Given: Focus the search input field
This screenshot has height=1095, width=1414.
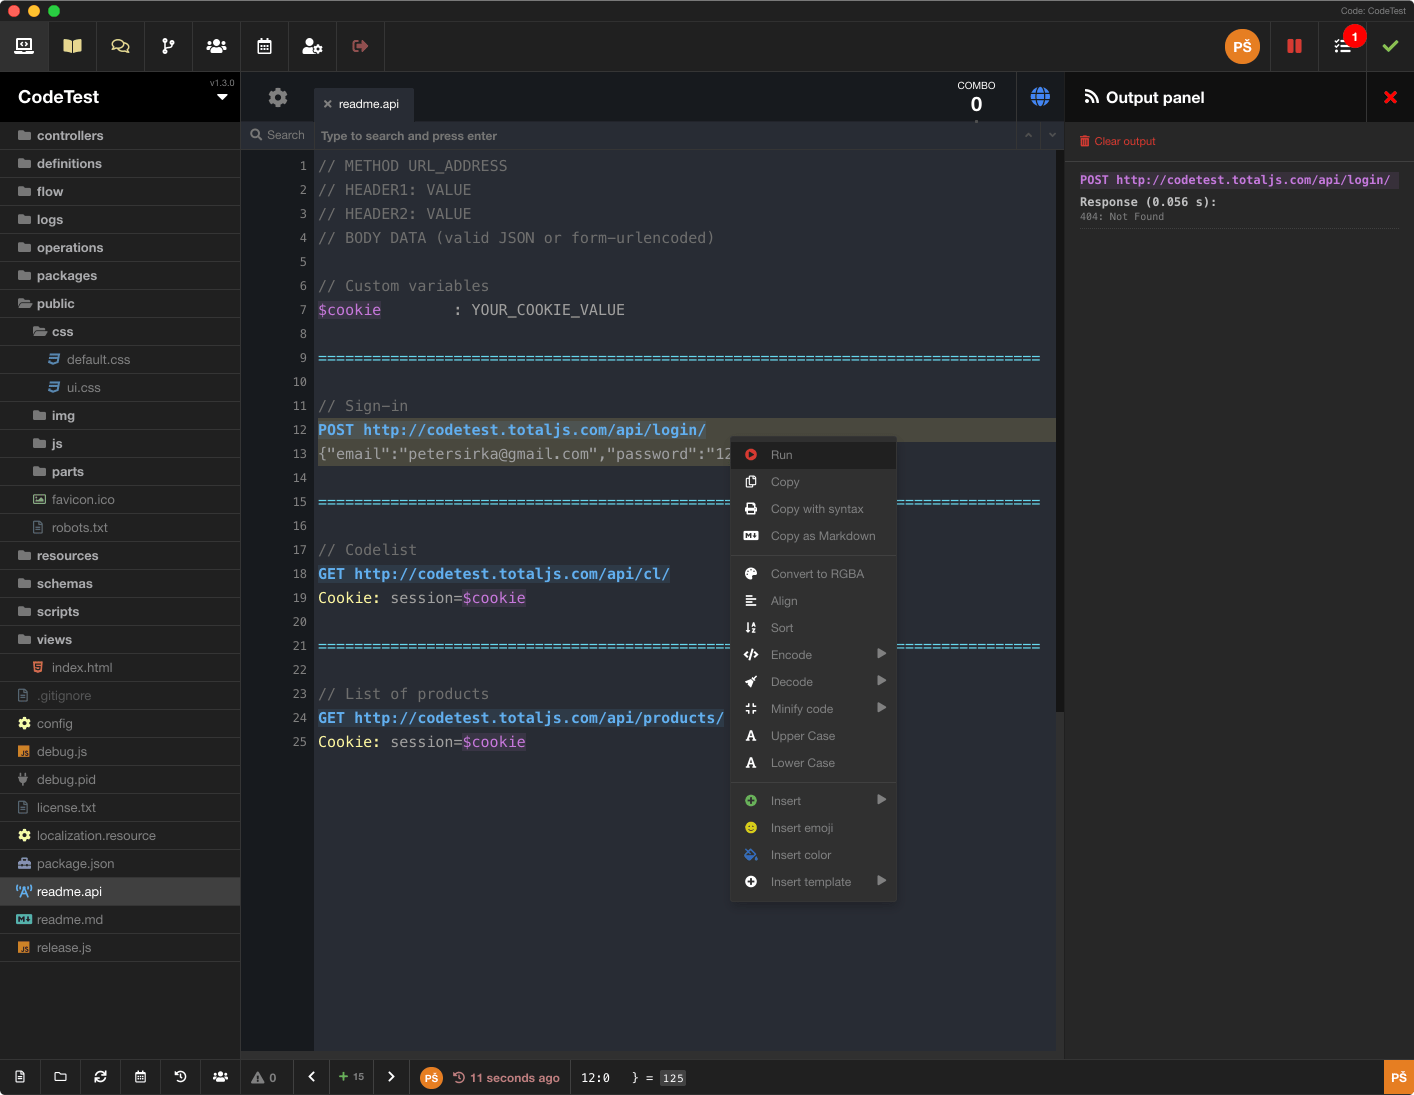Looking at the screenshot, I should pos(665,135).
